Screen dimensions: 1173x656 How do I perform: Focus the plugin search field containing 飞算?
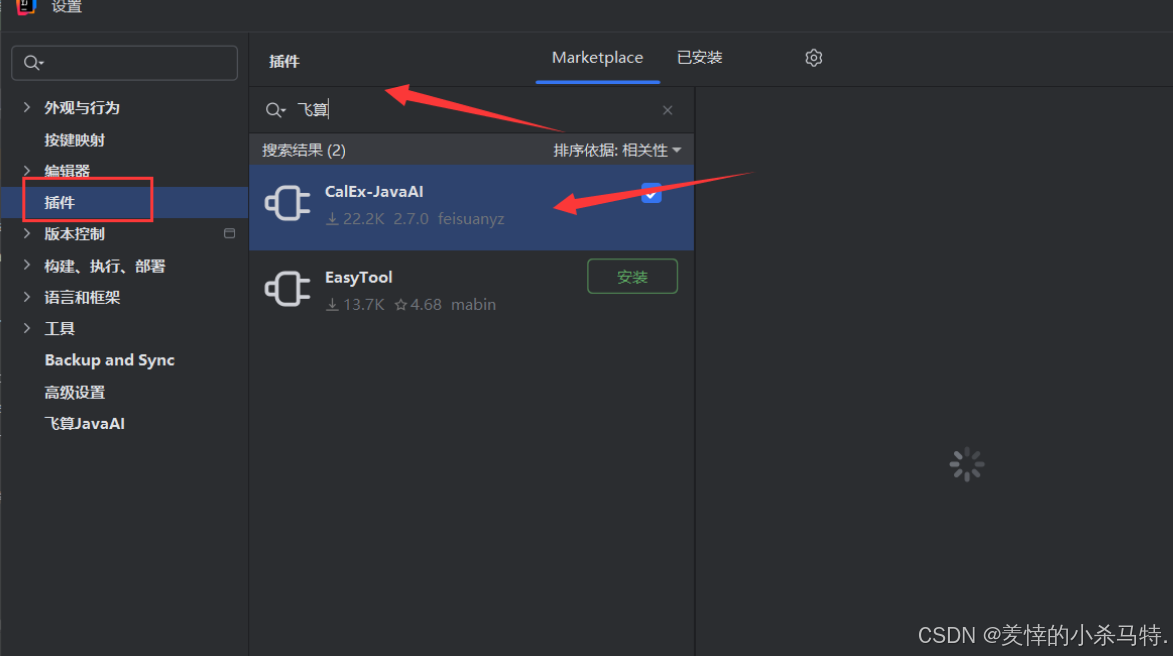click(x=471, y=110)
